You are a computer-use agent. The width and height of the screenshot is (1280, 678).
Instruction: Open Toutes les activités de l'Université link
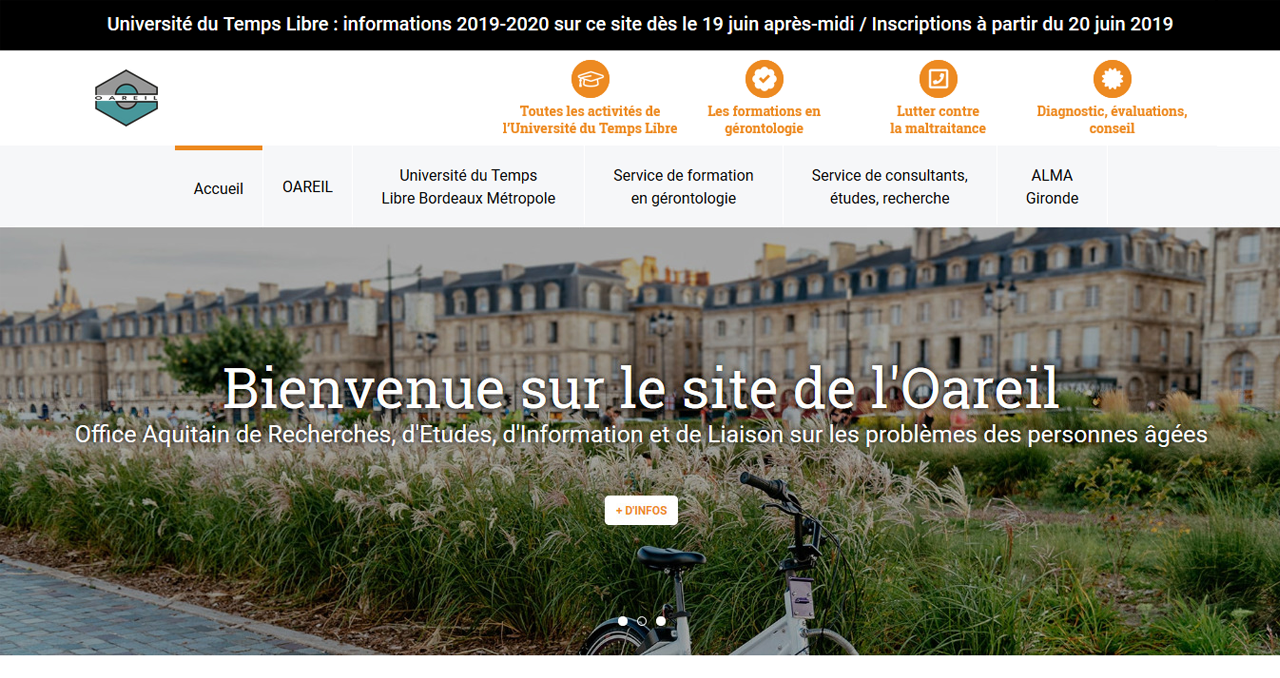click(590, 119)
